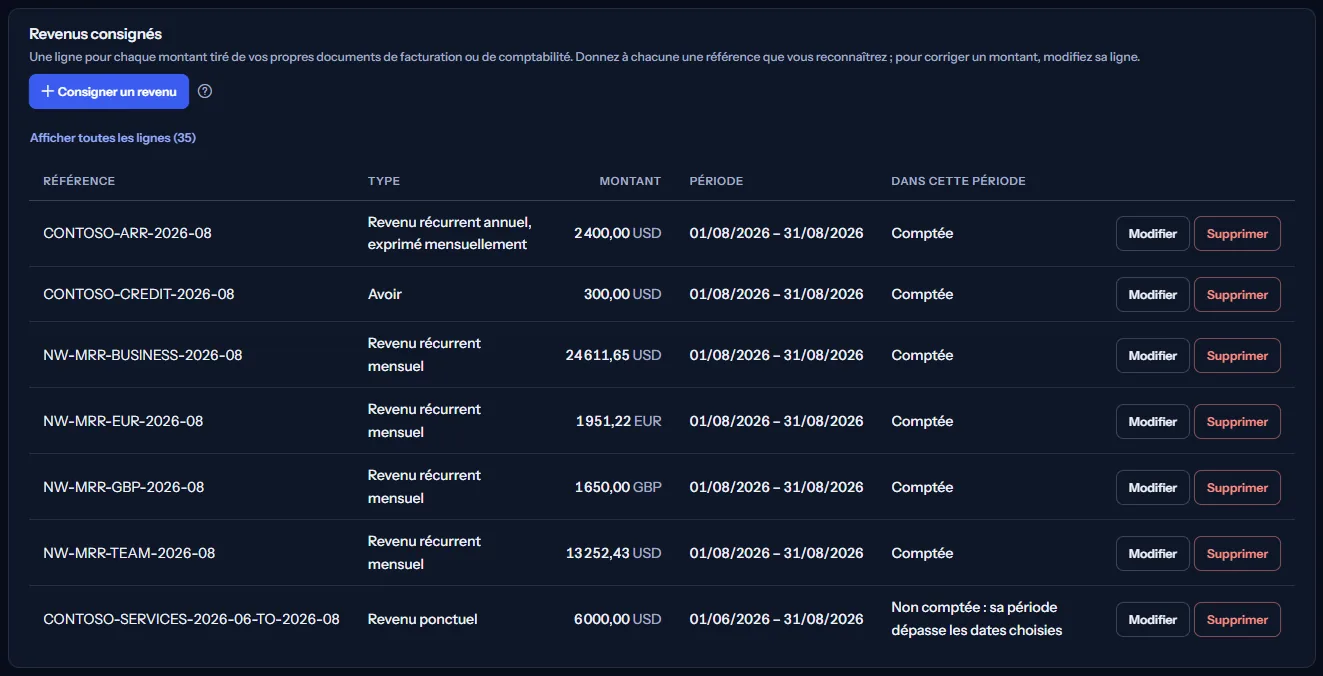Click the 2 400,00 USD amount
Viewport: 1323px width, 676px height.
pyautogui.click(x=618, y=233)
